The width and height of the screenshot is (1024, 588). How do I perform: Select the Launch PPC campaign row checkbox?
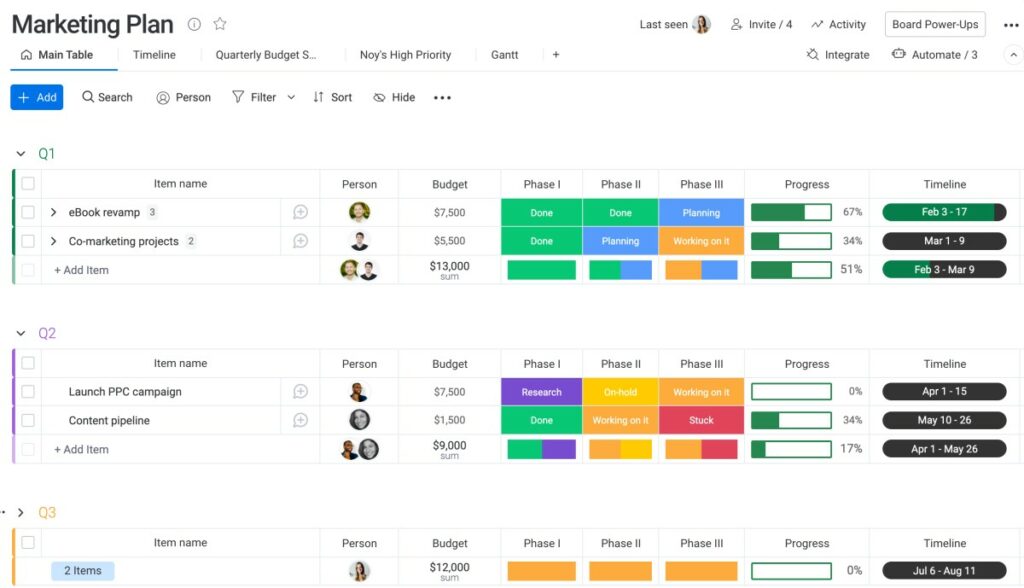pos(28,391)
